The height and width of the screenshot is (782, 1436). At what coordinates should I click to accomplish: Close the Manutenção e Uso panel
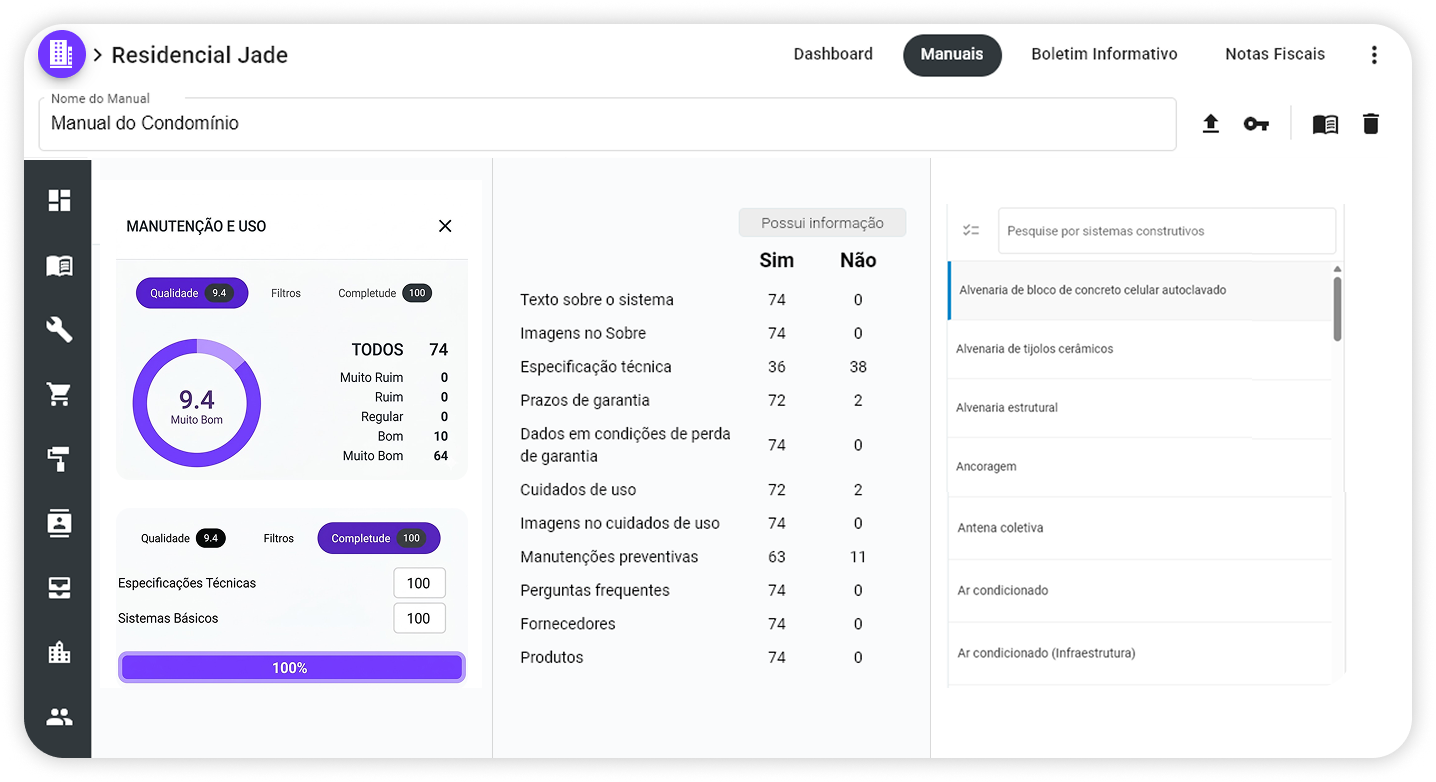[445, 226]
